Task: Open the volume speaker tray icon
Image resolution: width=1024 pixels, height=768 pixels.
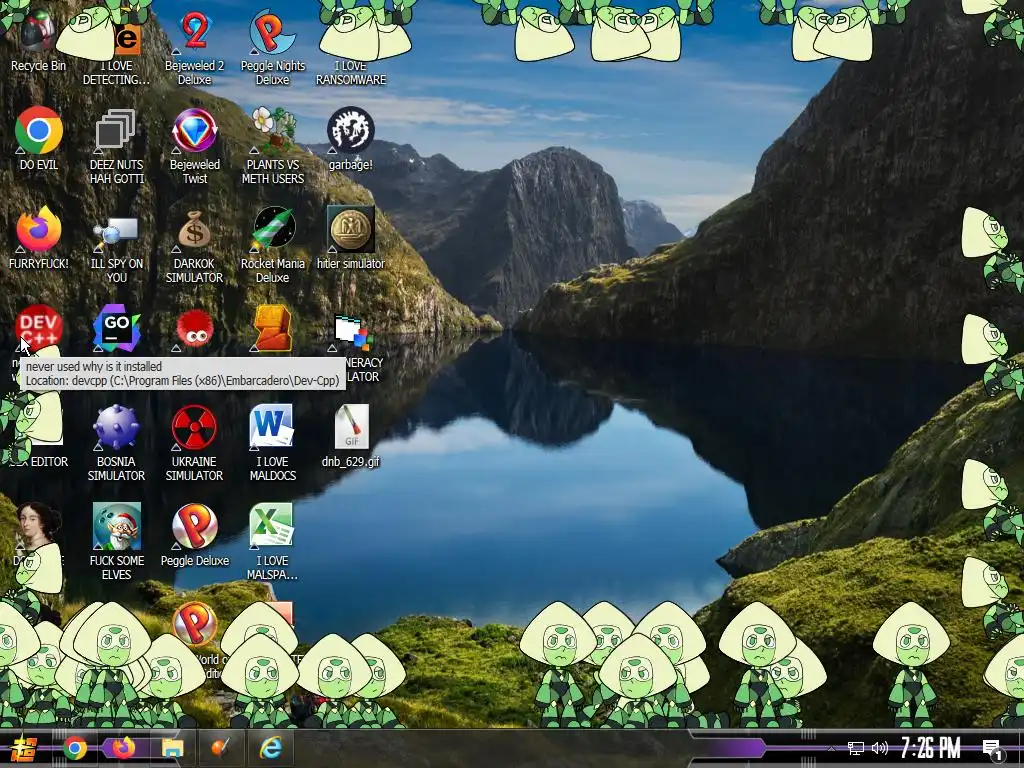Action: [880, 748]
